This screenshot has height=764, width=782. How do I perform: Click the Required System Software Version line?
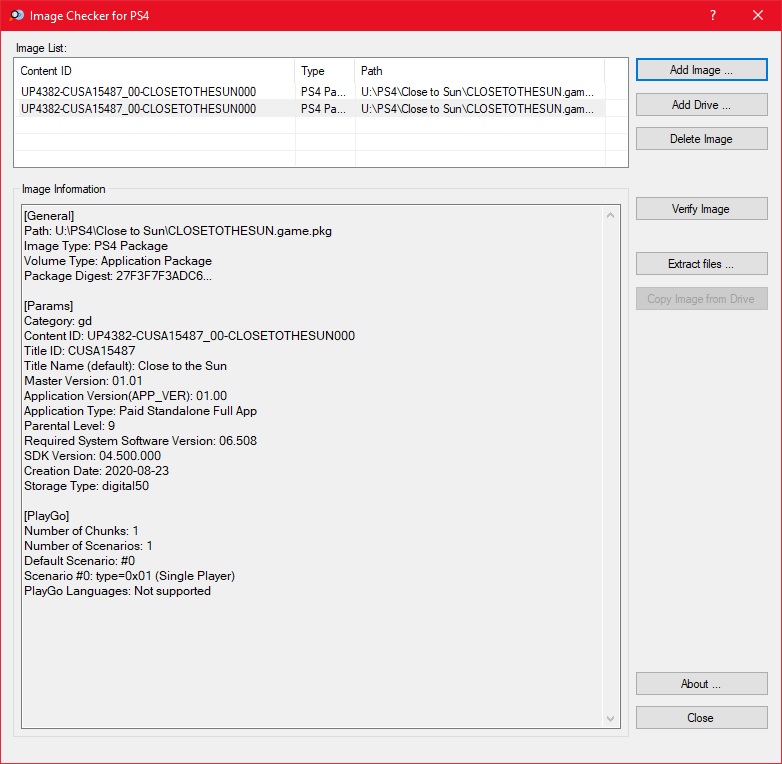tap(141, 440)
